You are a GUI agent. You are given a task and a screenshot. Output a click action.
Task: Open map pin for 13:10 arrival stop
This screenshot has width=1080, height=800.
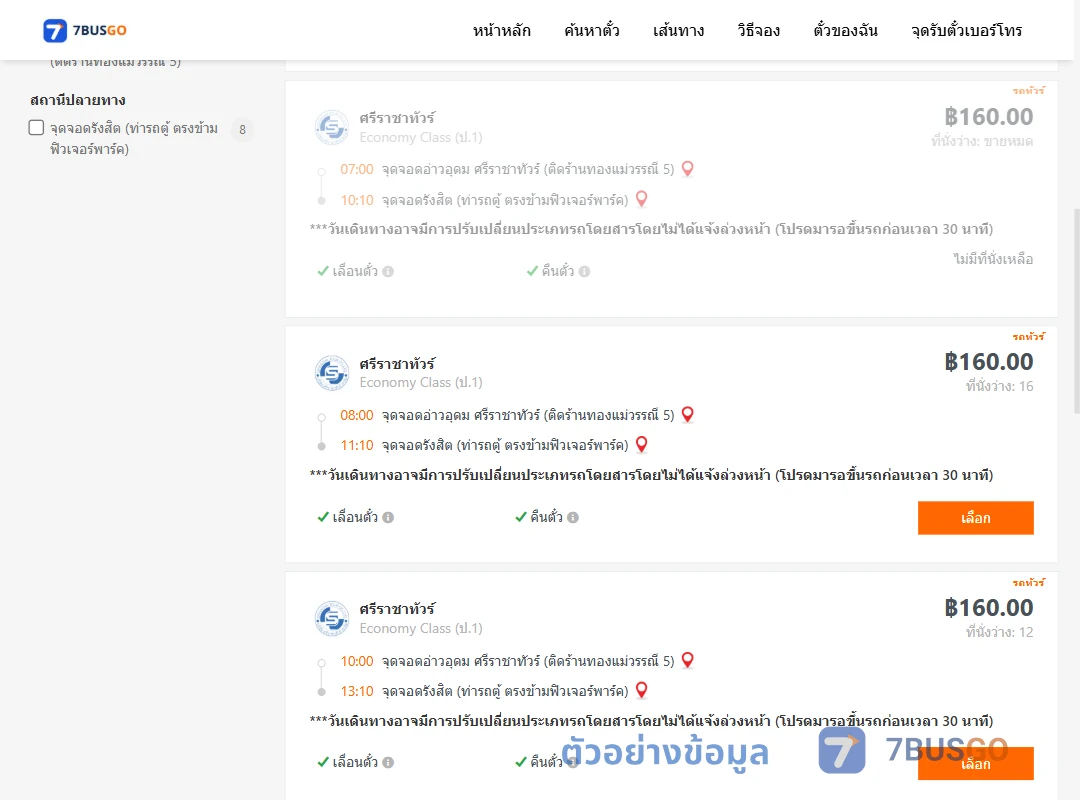(641, 690)
